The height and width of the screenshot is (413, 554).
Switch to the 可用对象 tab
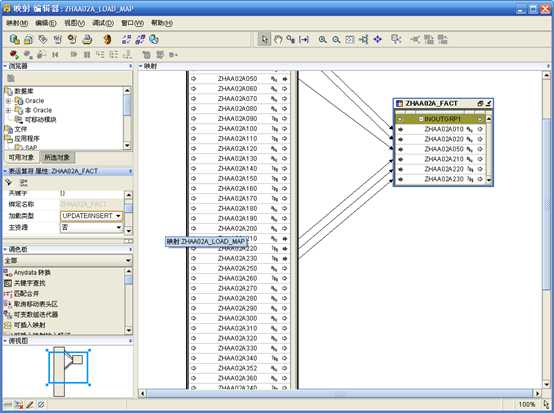click(21, 158)
